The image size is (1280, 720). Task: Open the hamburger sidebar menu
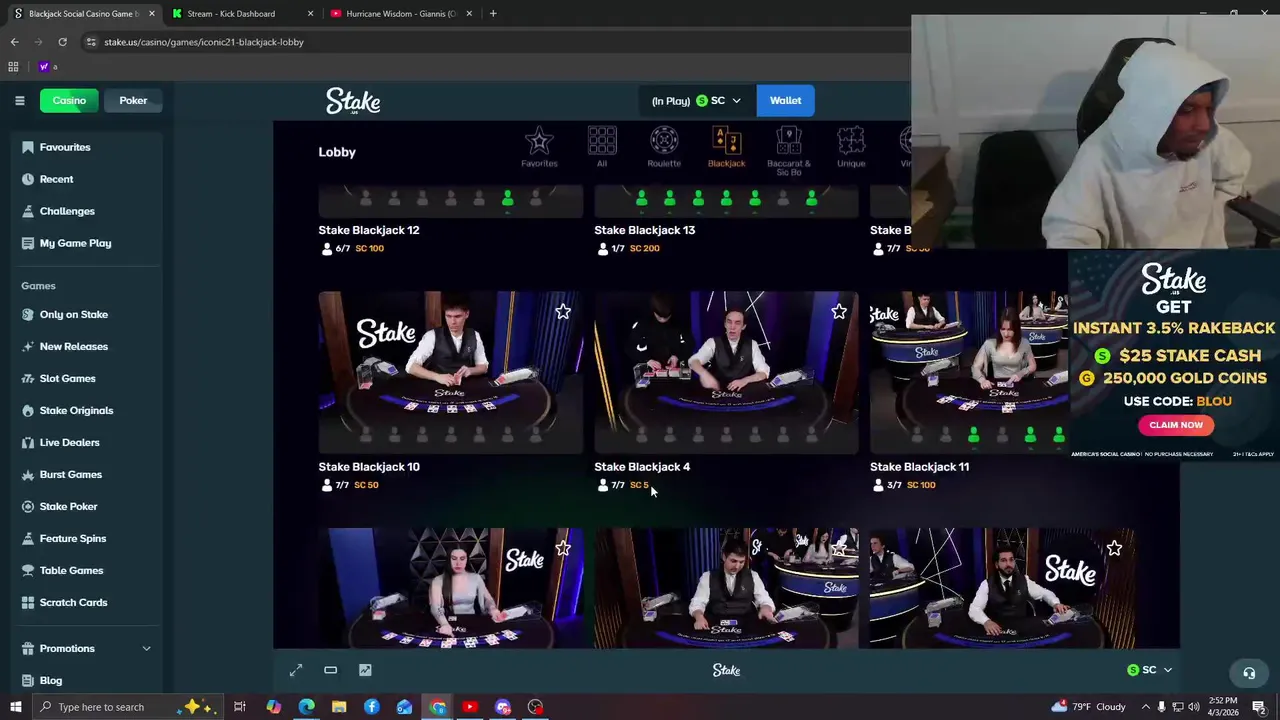tap(19, 100)
